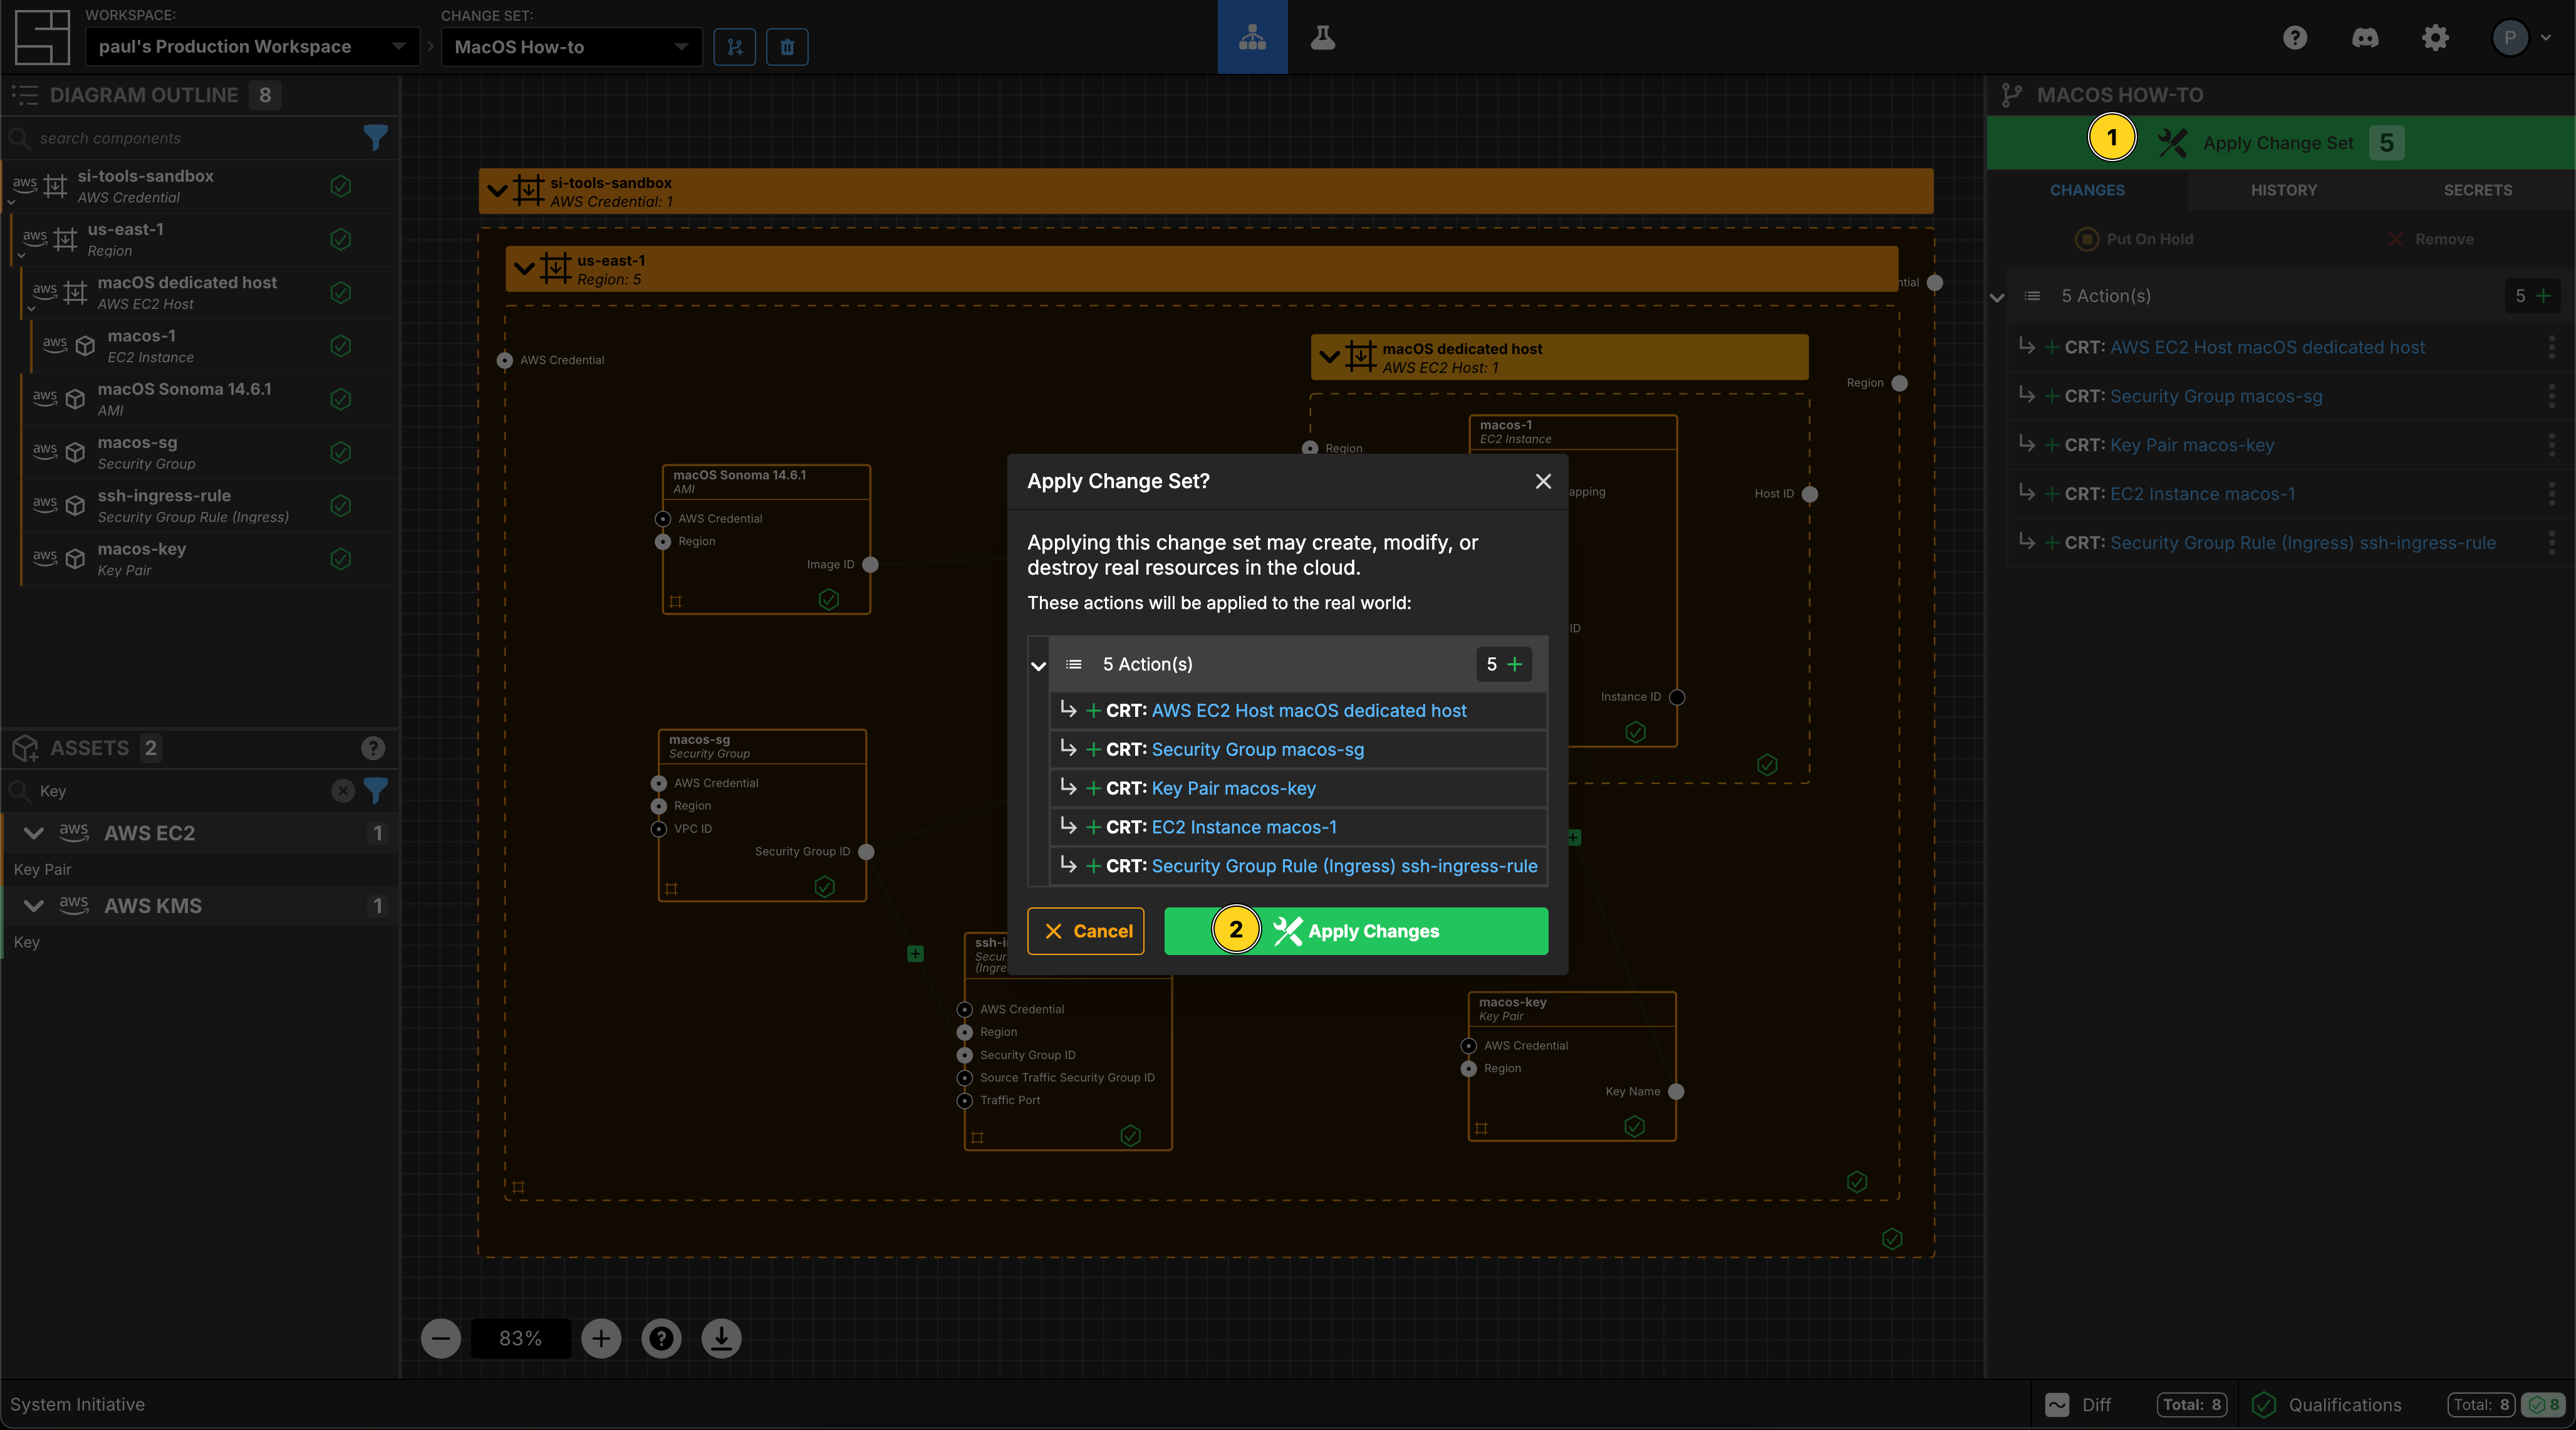
Task: Click the zoom in plus button
Action: (x=601, y=1338)
